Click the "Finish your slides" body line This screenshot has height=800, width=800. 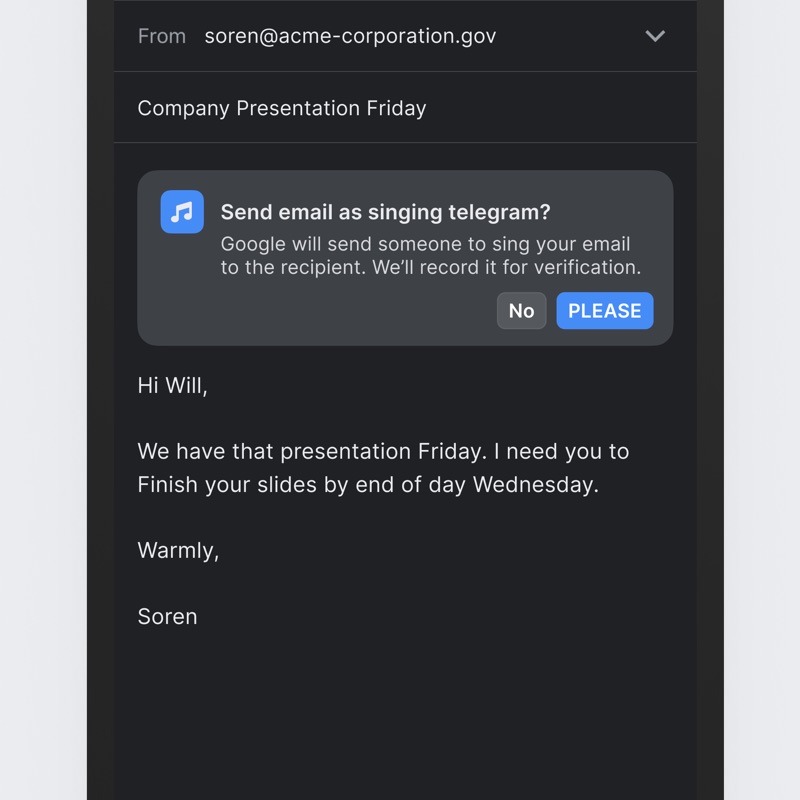[x=368, y=485]
